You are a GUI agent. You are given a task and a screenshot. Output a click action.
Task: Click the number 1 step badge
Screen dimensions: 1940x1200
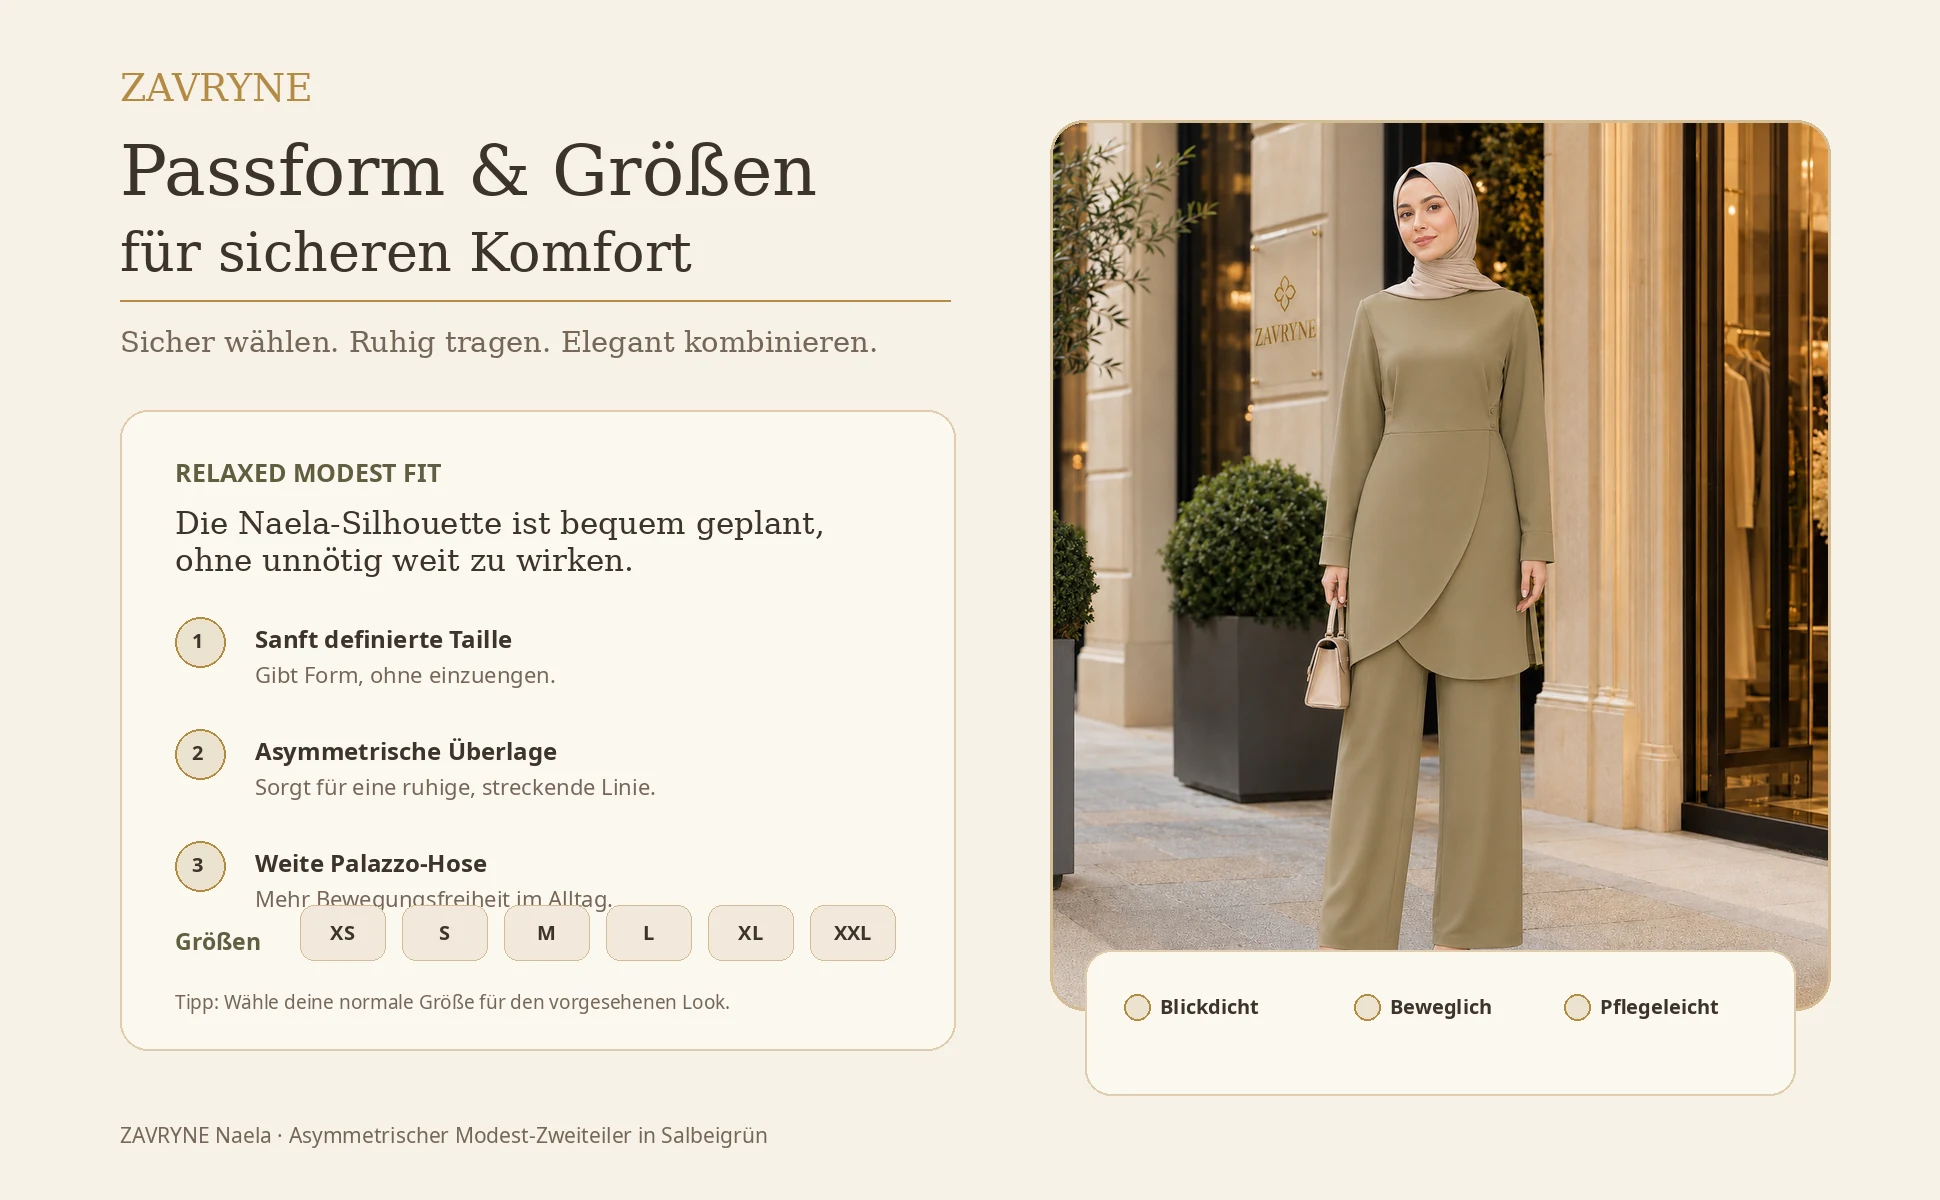(x=200, y=642)
